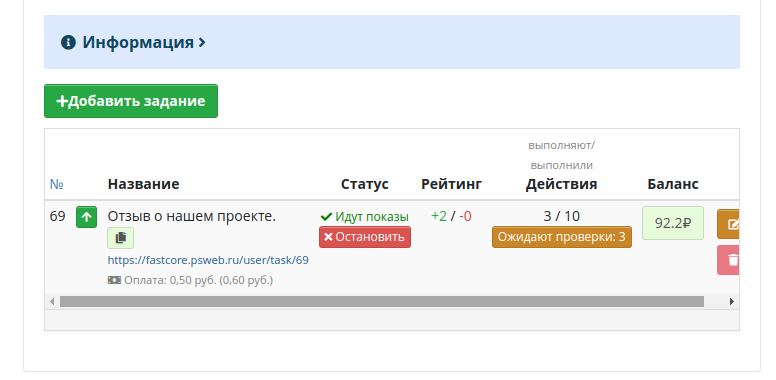Click the scrollbar right arrow

click(732, 301)
